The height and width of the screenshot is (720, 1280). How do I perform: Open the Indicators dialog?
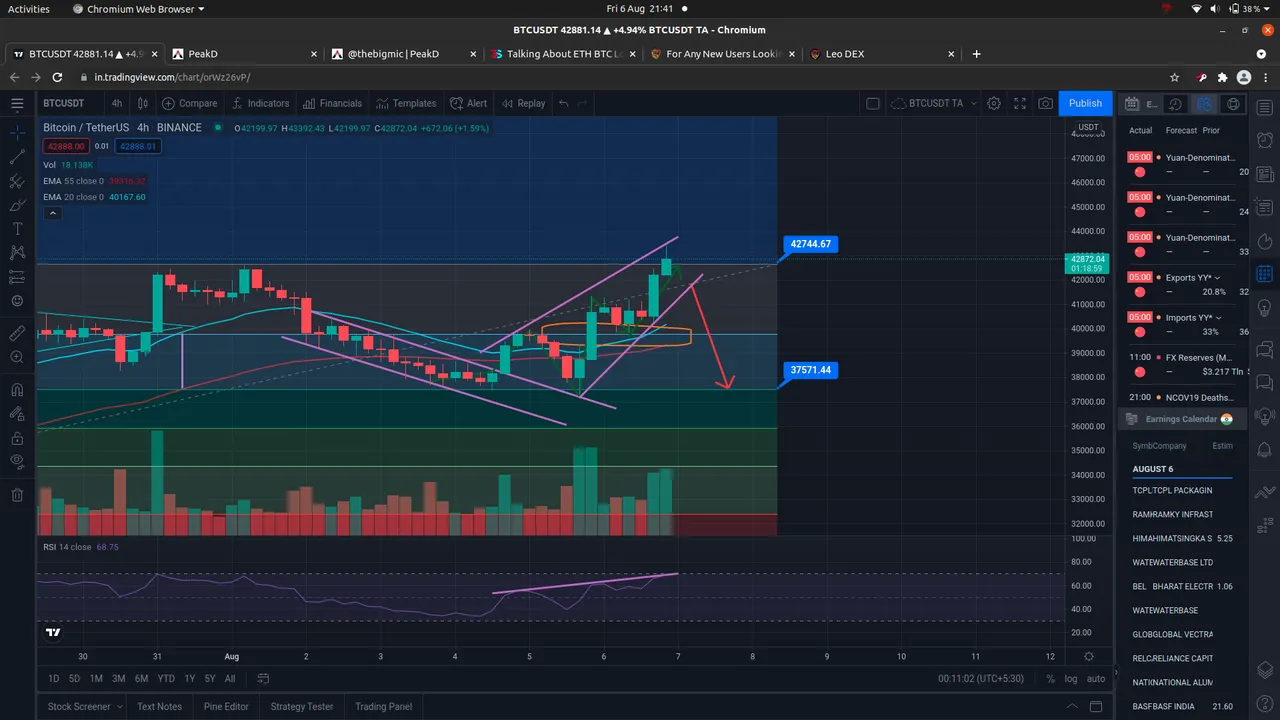click(x=260, y=103)
